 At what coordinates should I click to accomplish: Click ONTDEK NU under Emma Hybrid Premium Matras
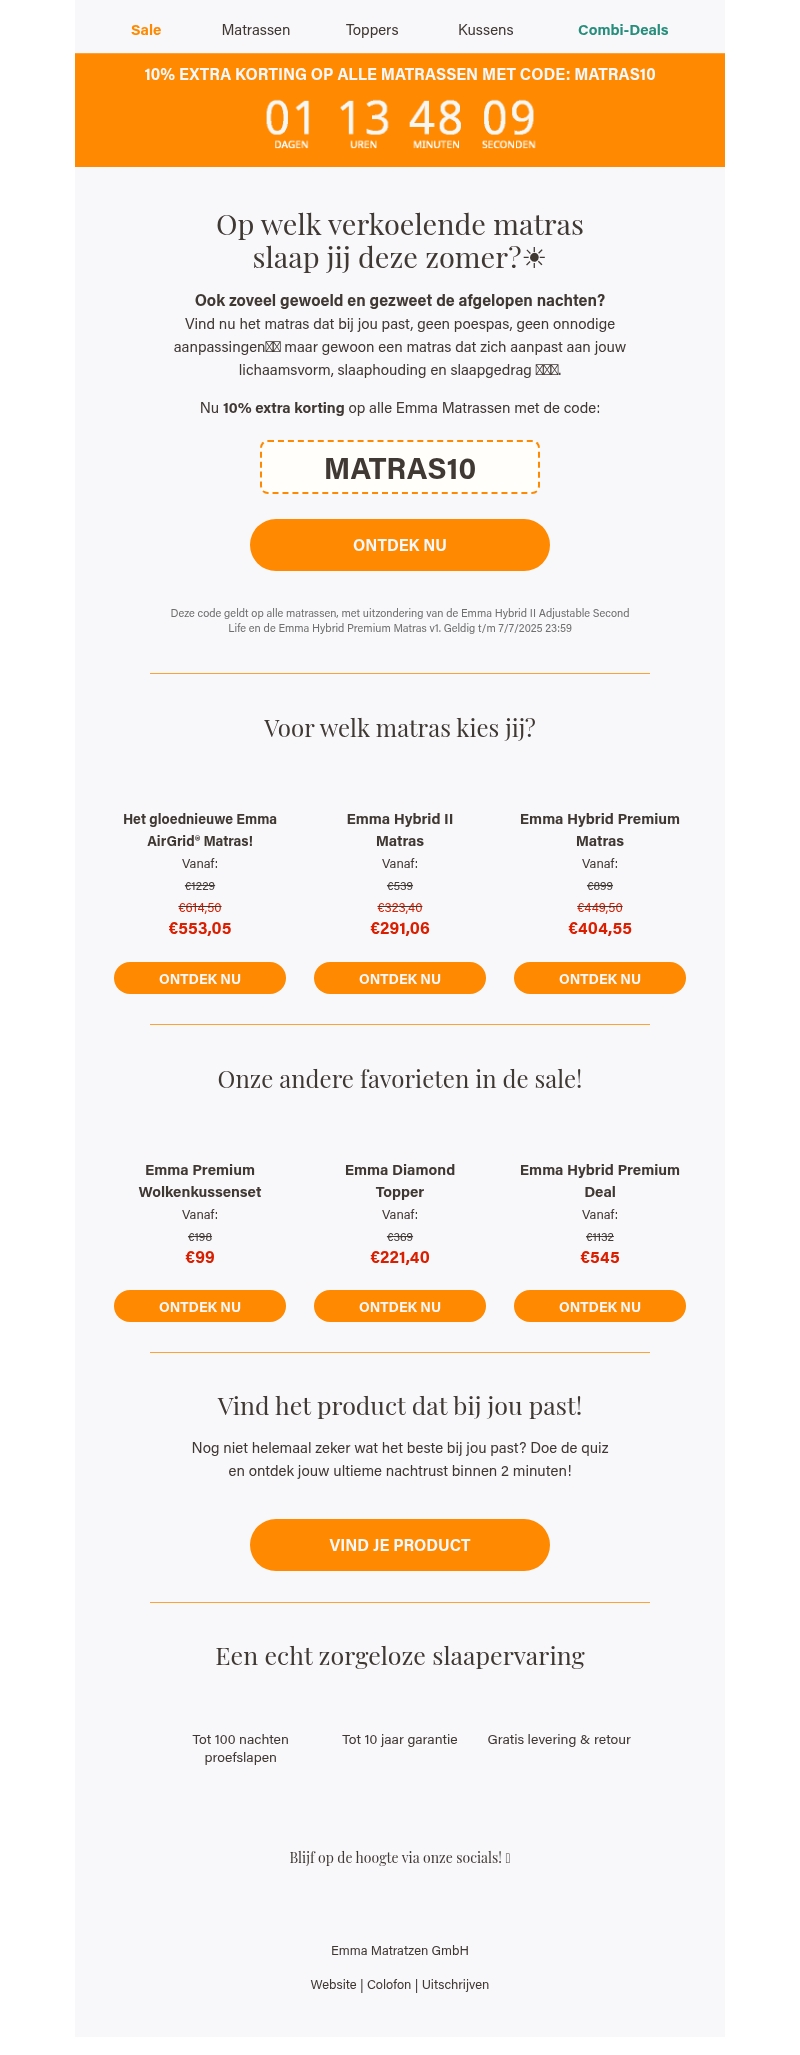tap(600, 979)
